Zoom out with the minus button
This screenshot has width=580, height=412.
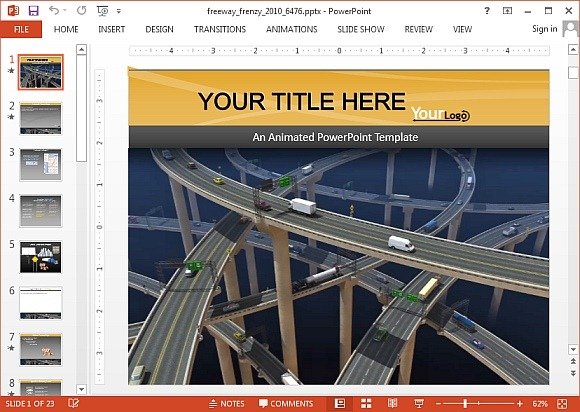pos(438,403)
